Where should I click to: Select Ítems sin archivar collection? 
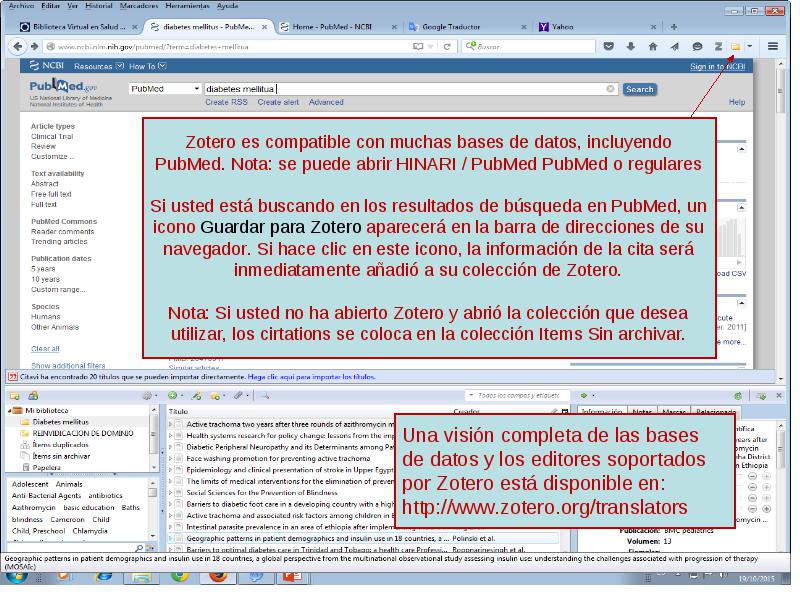[61, 457]
